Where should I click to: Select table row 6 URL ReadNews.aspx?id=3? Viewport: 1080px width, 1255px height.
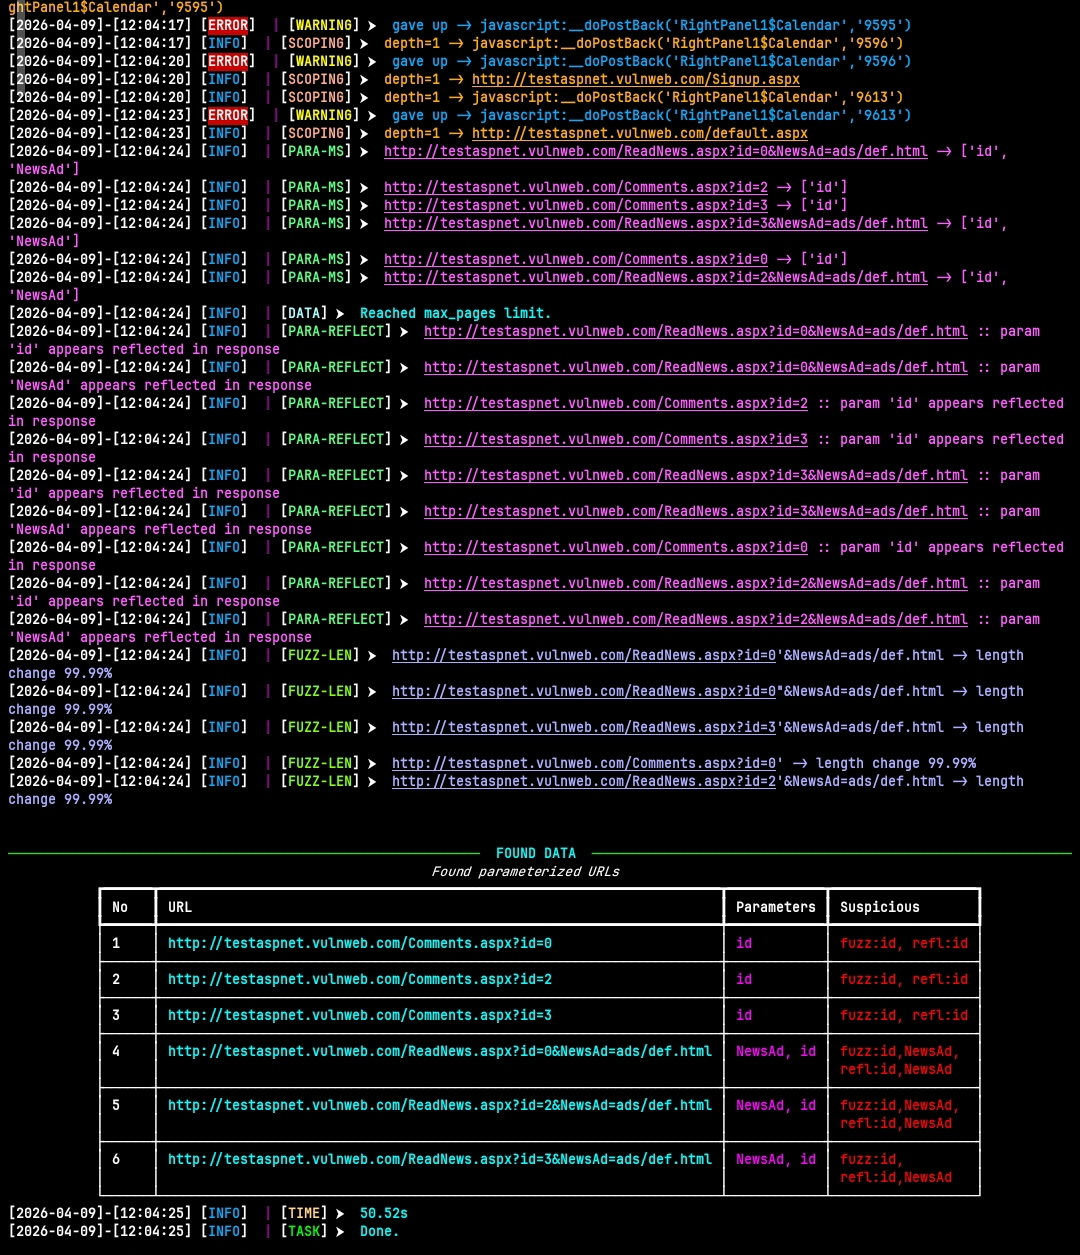pyautogui.click(x=440, y=1159)
